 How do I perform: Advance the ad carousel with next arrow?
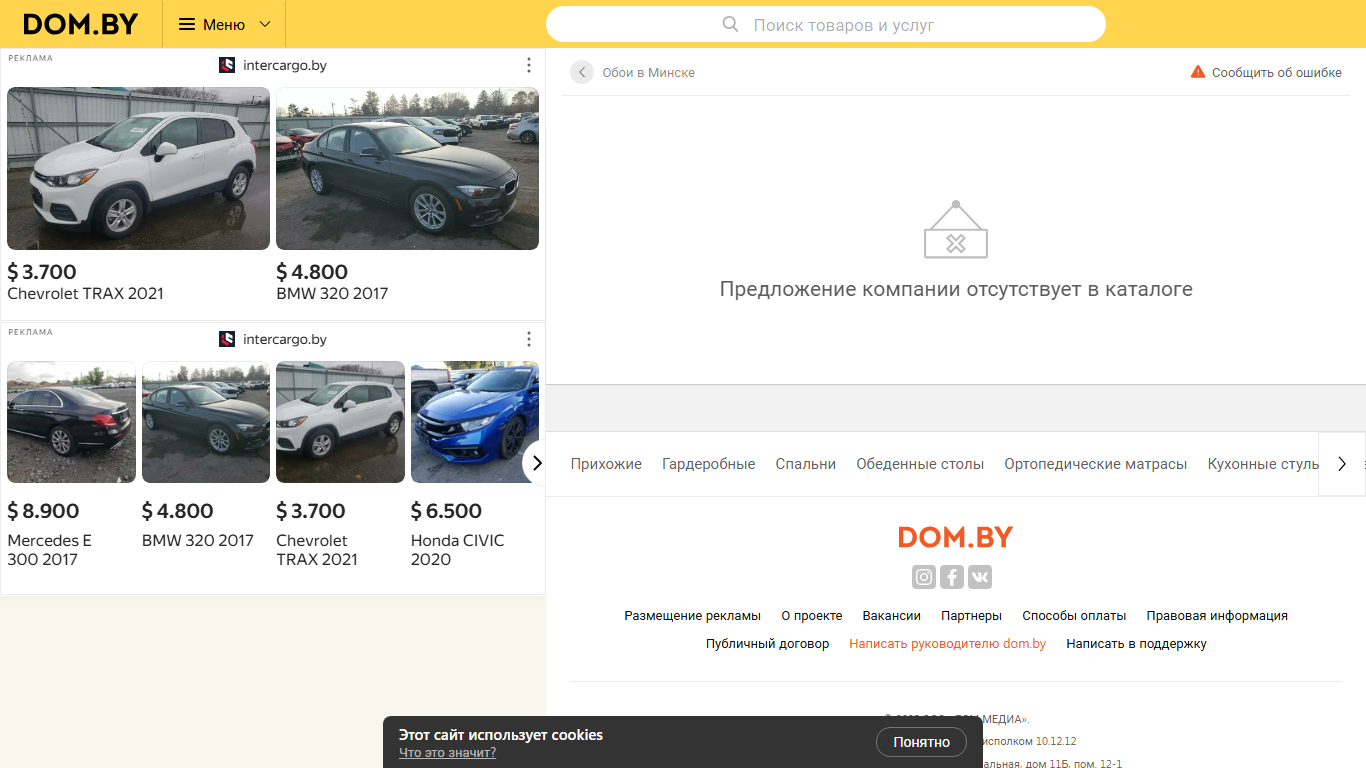(x=535, y=463)
